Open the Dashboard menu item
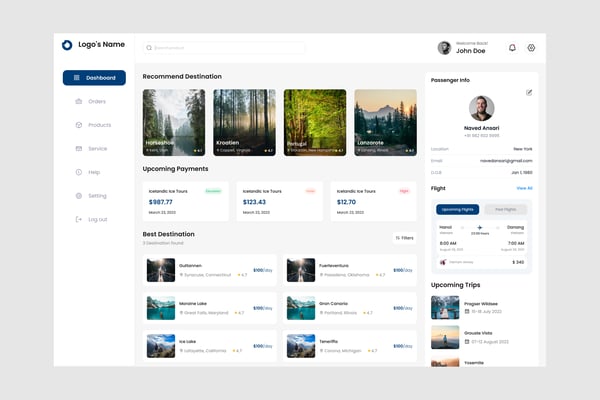Viewport: 600px width, 400px height. point(94,78)
